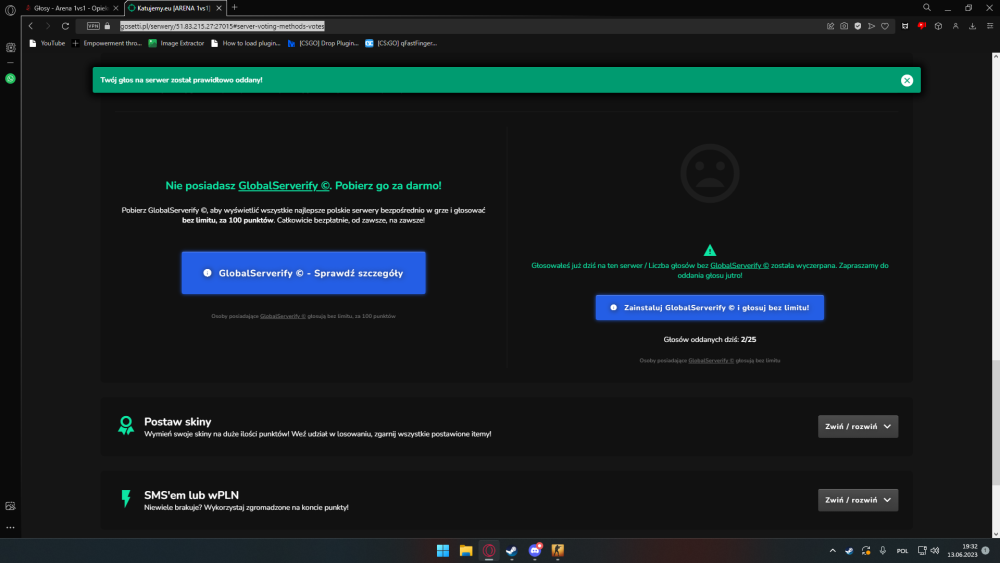This screenshot has height=563, width=1000.
Task: Open the Windows Start menu
Action: point(443,551)
